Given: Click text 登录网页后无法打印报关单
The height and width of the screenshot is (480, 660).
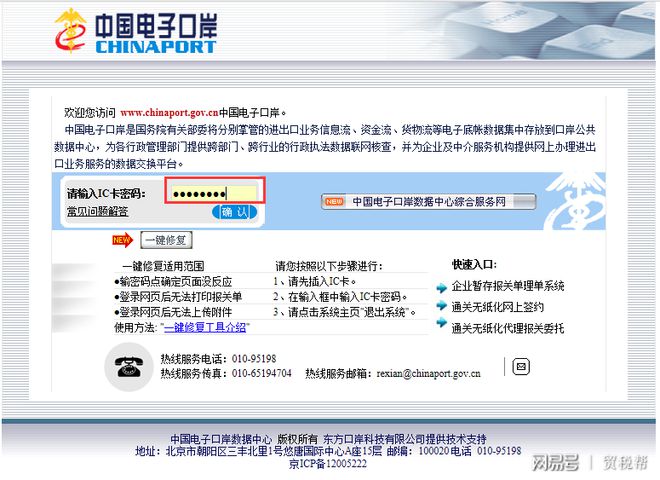Looking at the screenshot, I should pos(178,296).
